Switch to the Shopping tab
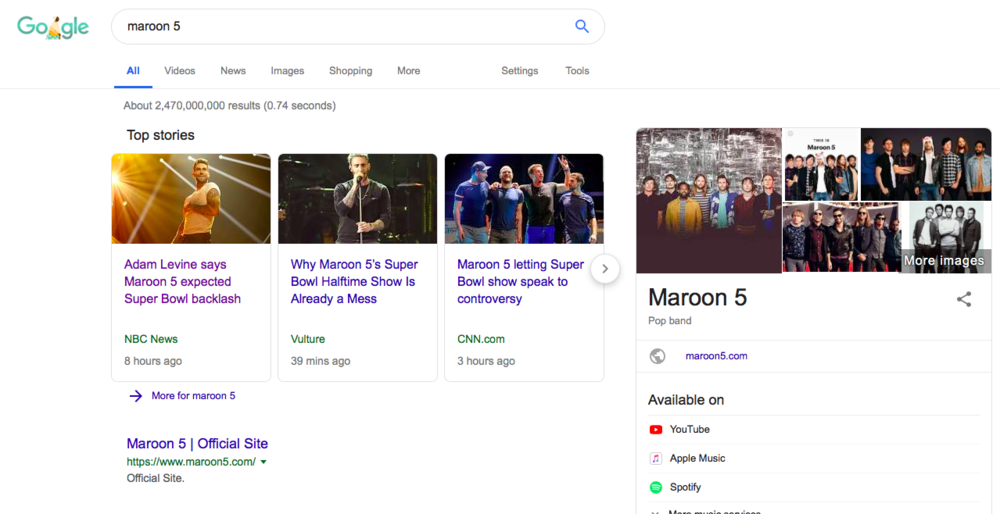This screenshot has height=514, width=1000. [350, 71]
